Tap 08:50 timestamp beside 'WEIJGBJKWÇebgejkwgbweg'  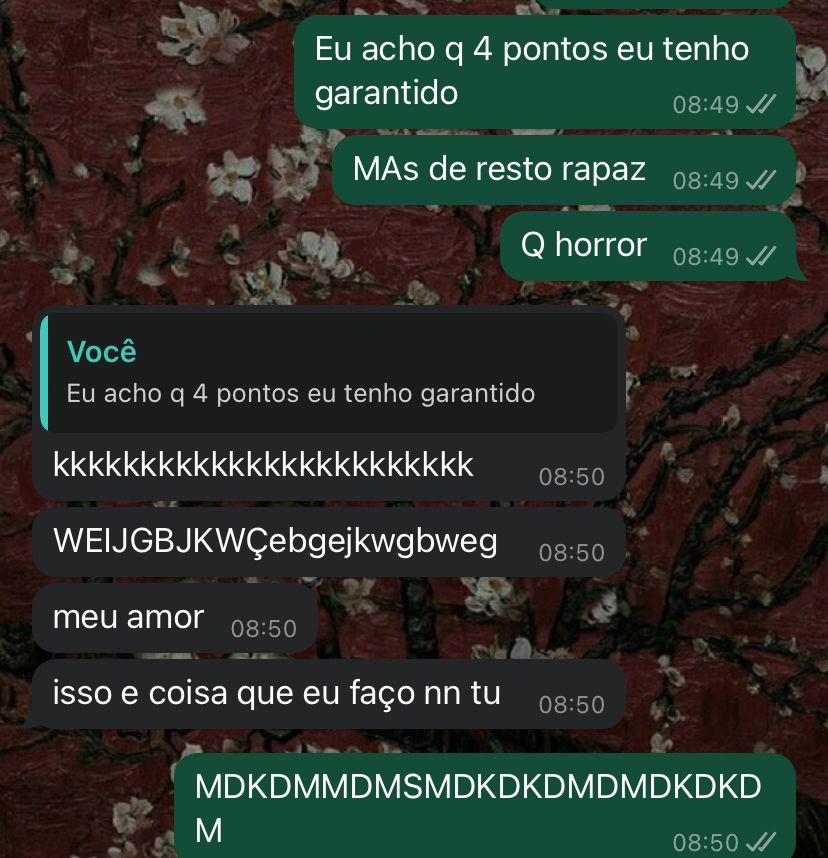click(x=572, y=552)
